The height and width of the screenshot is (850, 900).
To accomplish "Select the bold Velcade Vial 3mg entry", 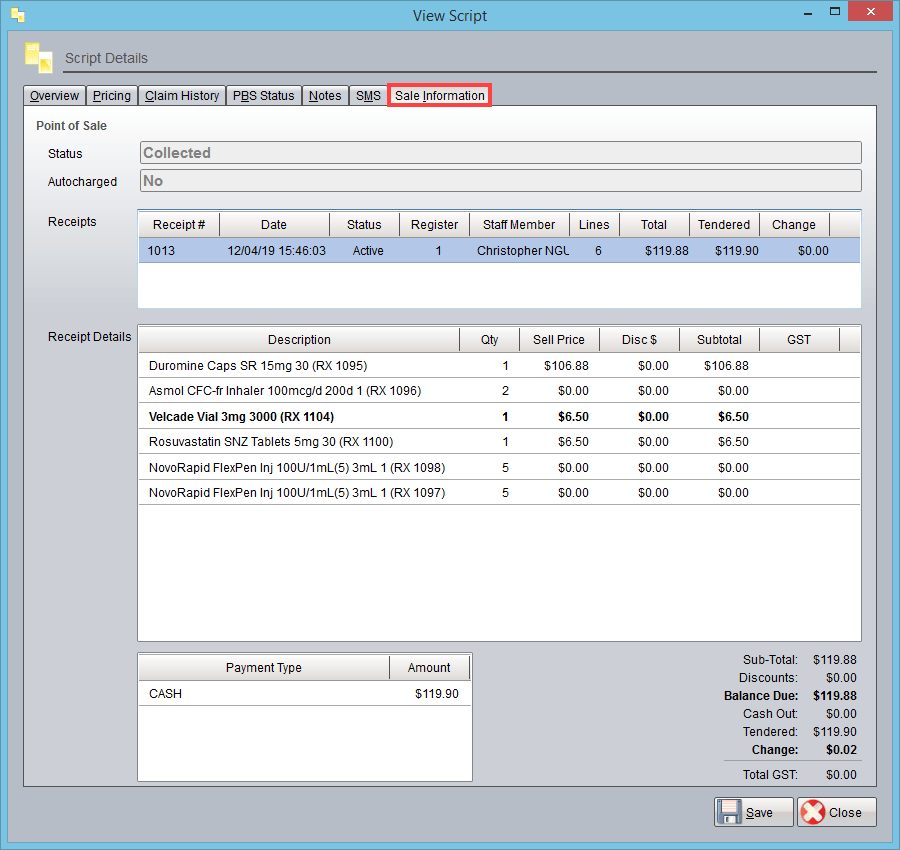I will 300,416.
